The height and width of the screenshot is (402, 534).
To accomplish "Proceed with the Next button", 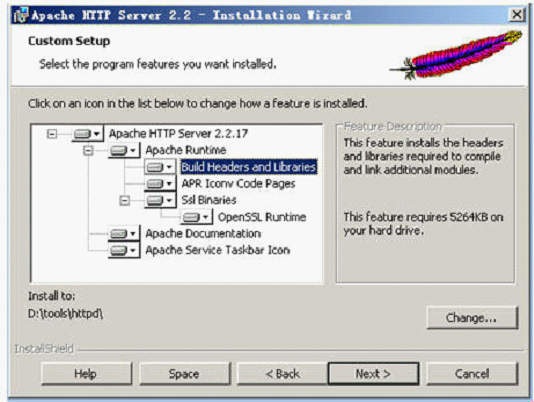I will point(374,374).
